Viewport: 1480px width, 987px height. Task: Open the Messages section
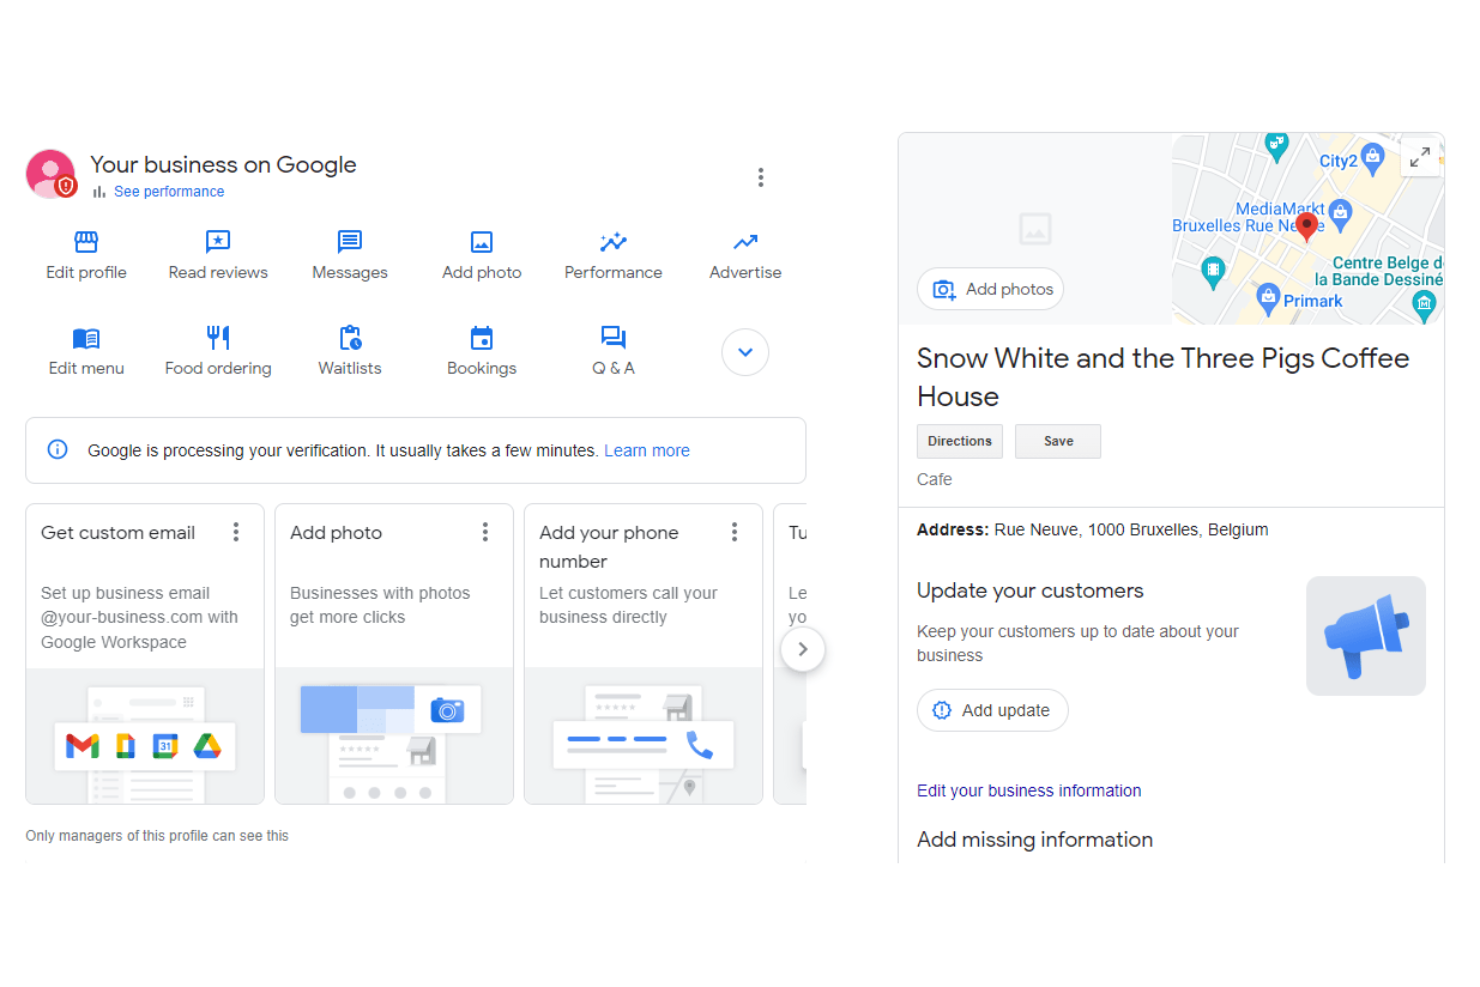349,255
